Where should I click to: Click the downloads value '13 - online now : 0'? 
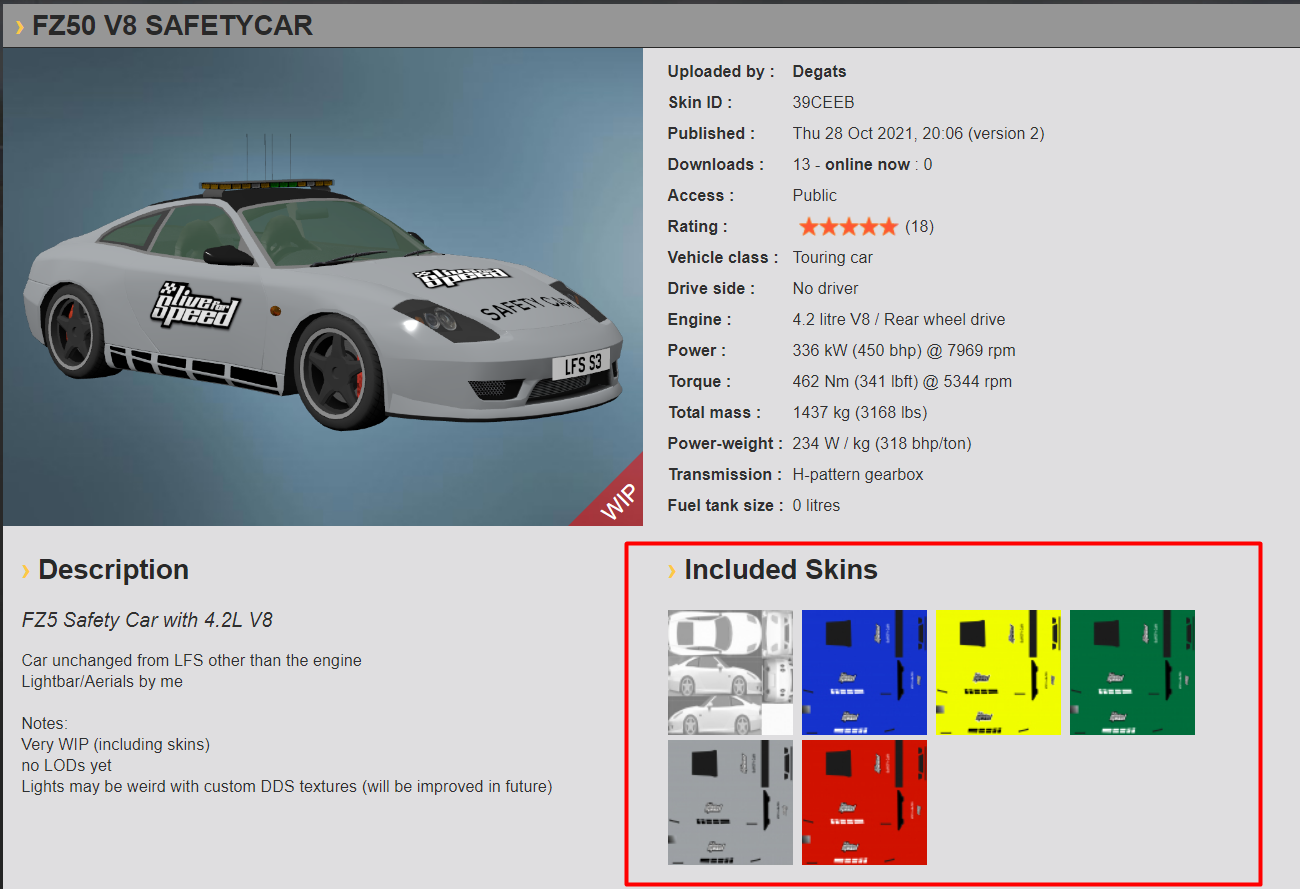(862, 165)
